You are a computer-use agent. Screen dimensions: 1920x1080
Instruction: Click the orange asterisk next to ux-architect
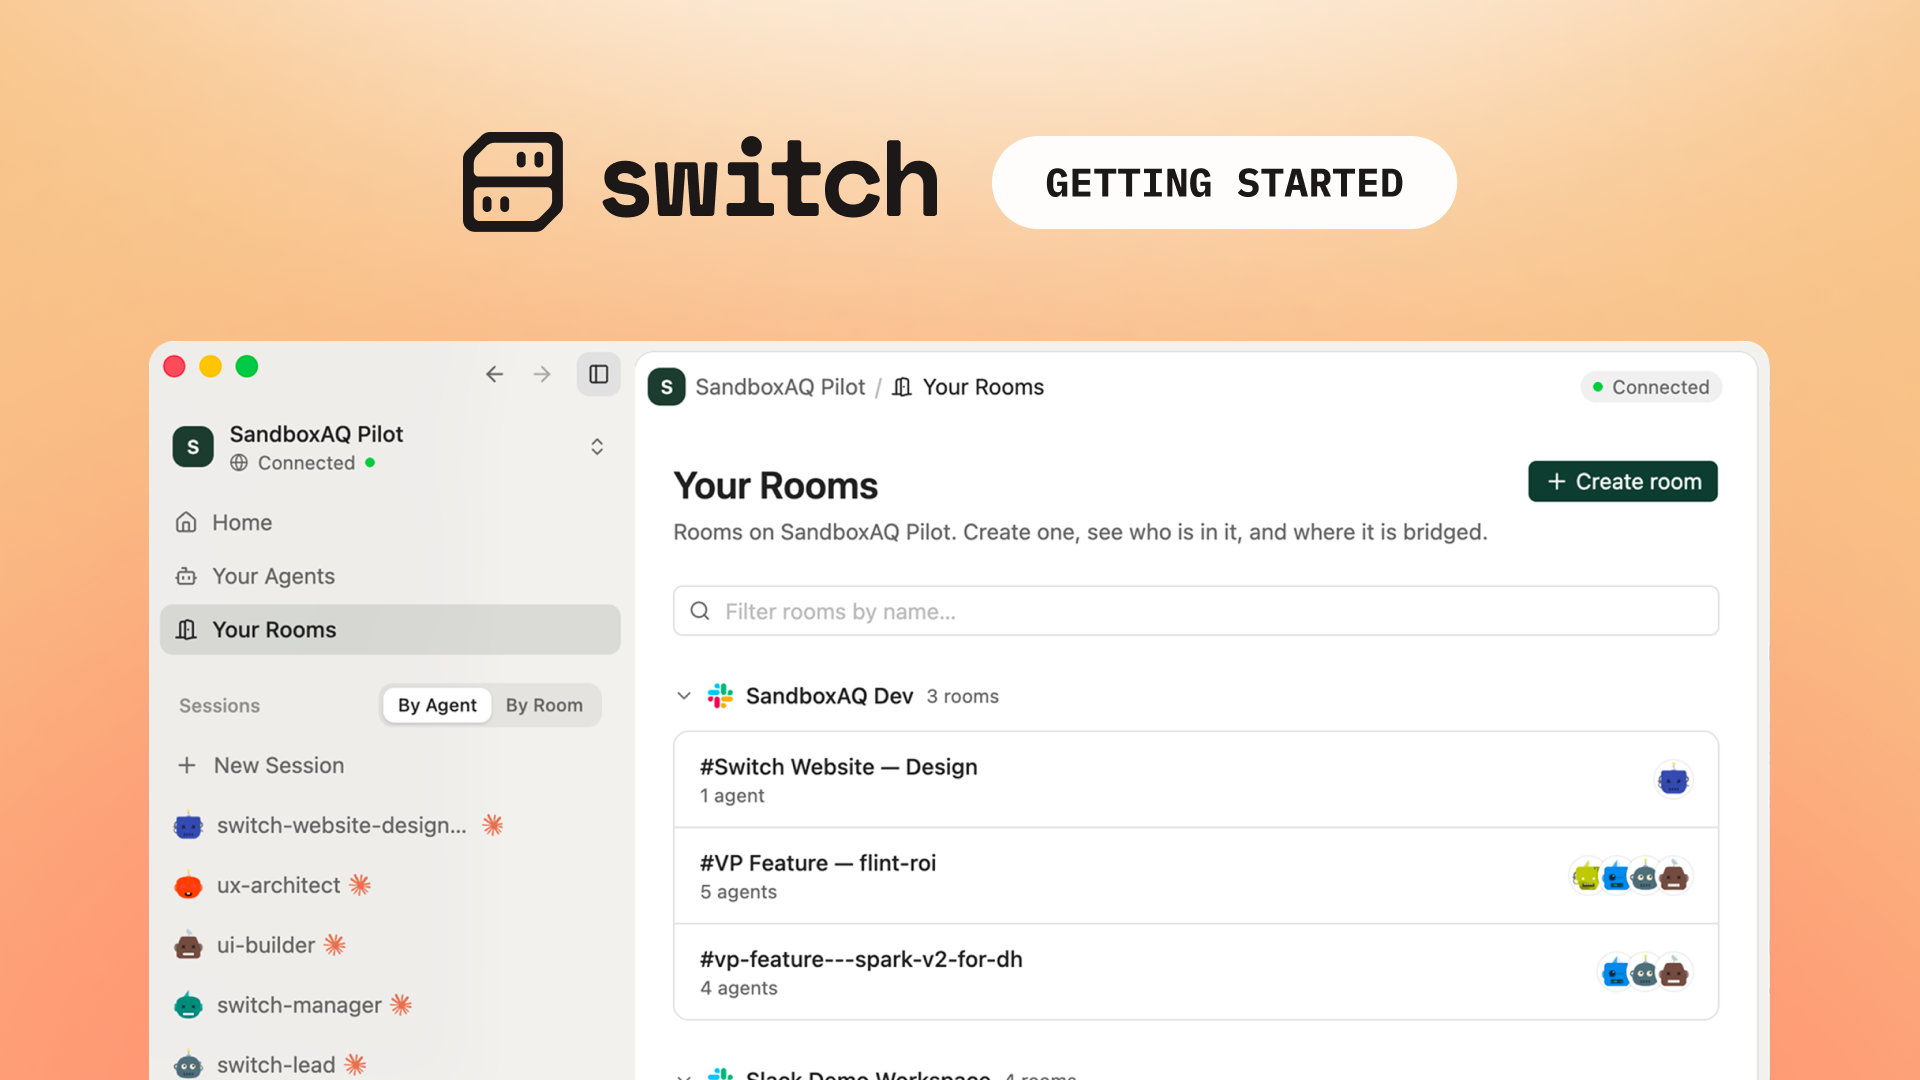click(360, 885)
